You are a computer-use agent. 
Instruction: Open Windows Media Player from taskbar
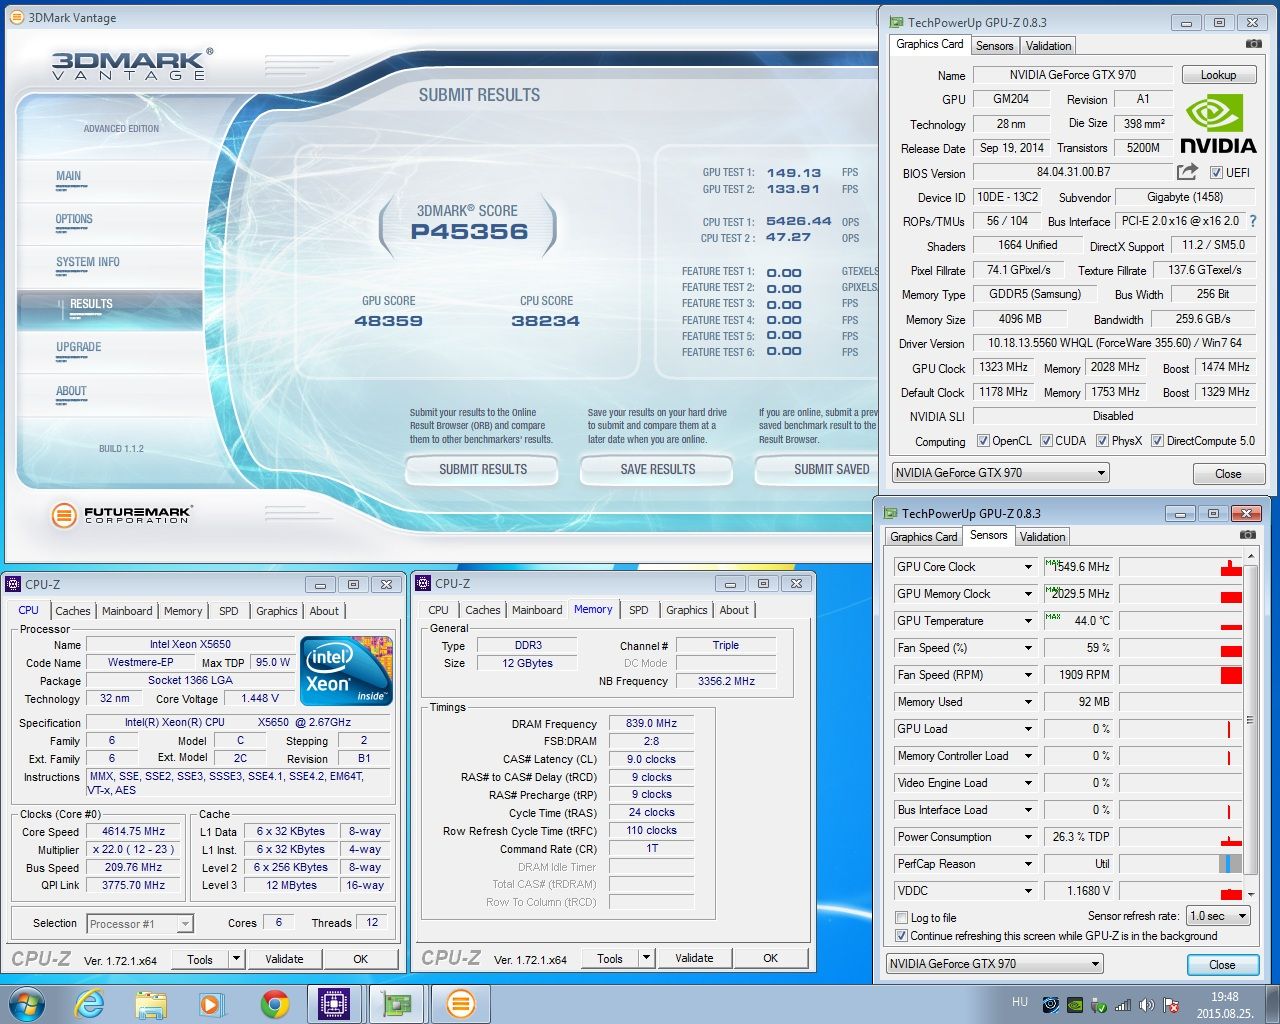pyautogui.click(x=212, y=1004)
